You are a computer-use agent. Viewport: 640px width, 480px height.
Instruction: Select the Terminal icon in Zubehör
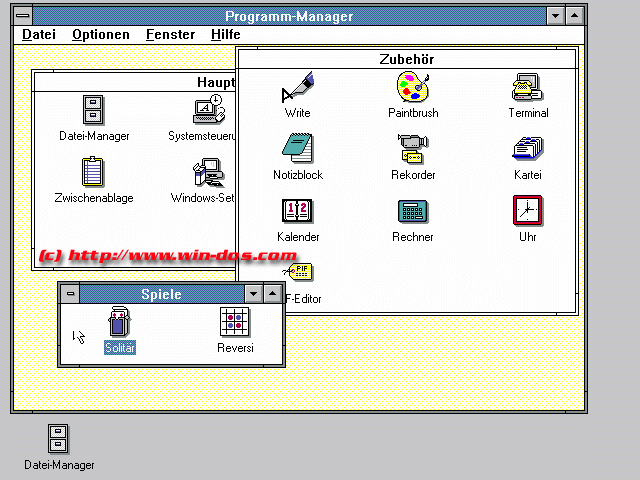pyautogui.click(x=527, y=88)
